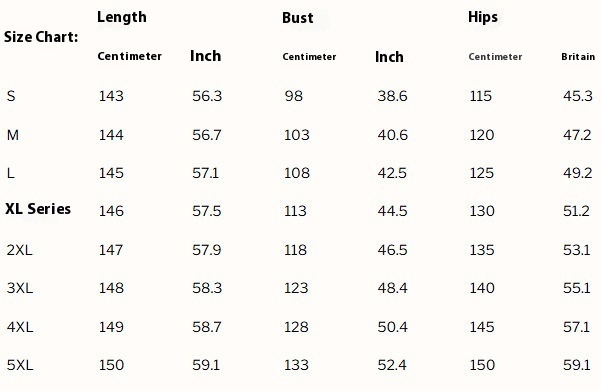Click bust centimeter value 113

(295, 211)
